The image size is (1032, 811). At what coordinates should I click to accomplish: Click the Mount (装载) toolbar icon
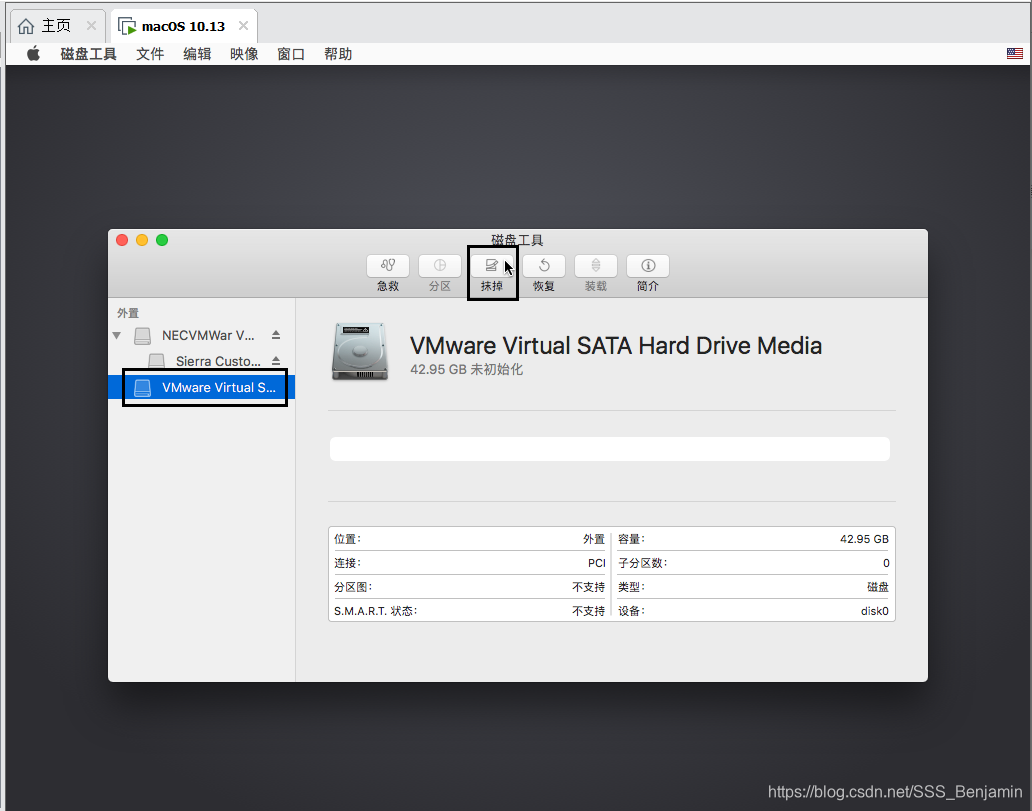pyautogui.click(x=596, y=266)
